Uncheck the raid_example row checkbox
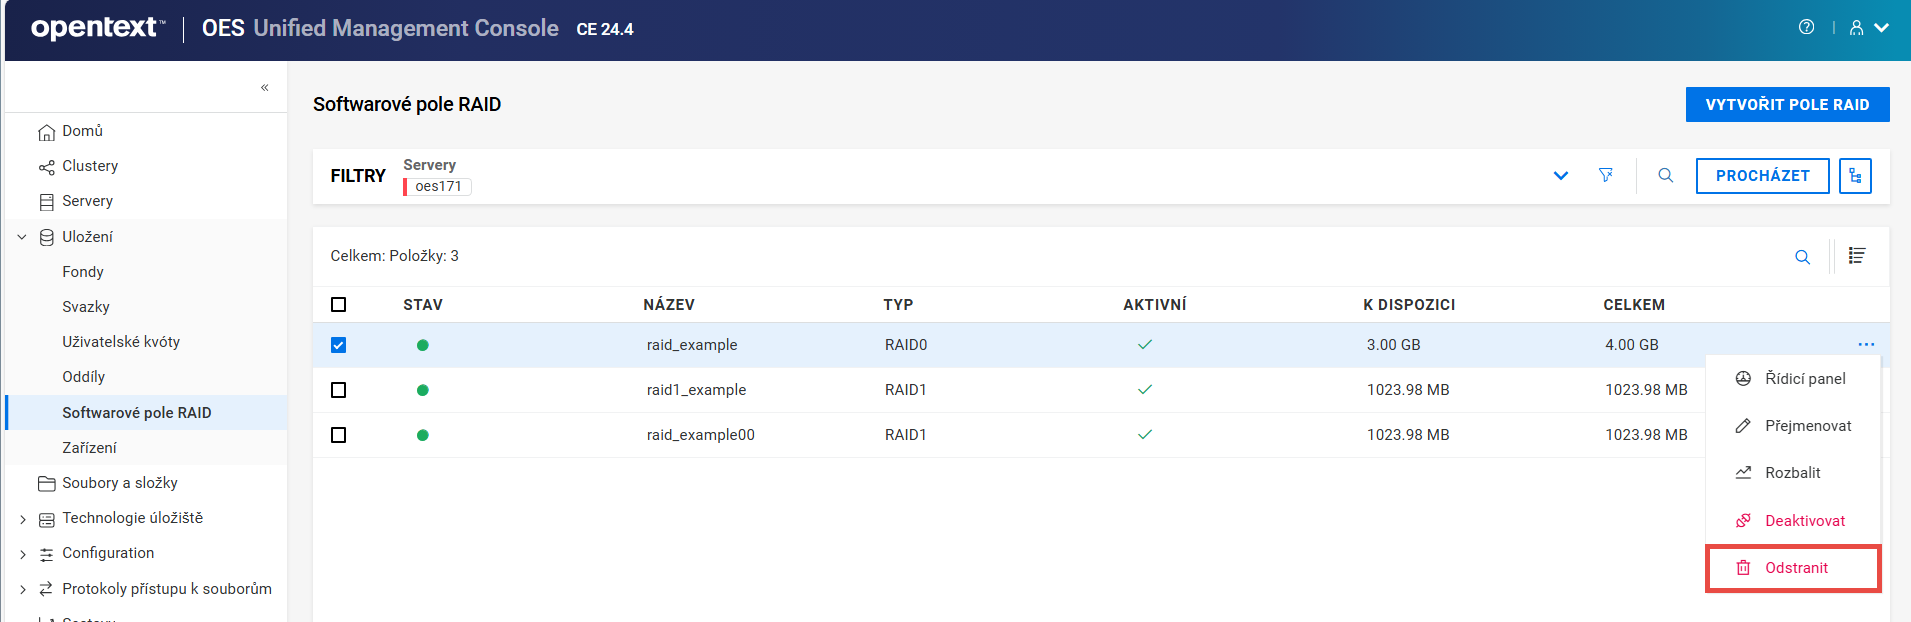This screenshot has width=1911, height=622. pos(339,345)
